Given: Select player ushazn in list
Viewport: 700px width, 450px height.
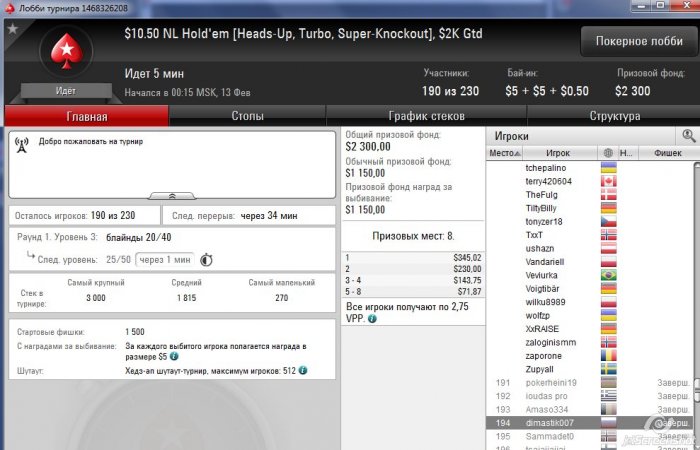Looking at the screenshot, I should coord(590,249).
